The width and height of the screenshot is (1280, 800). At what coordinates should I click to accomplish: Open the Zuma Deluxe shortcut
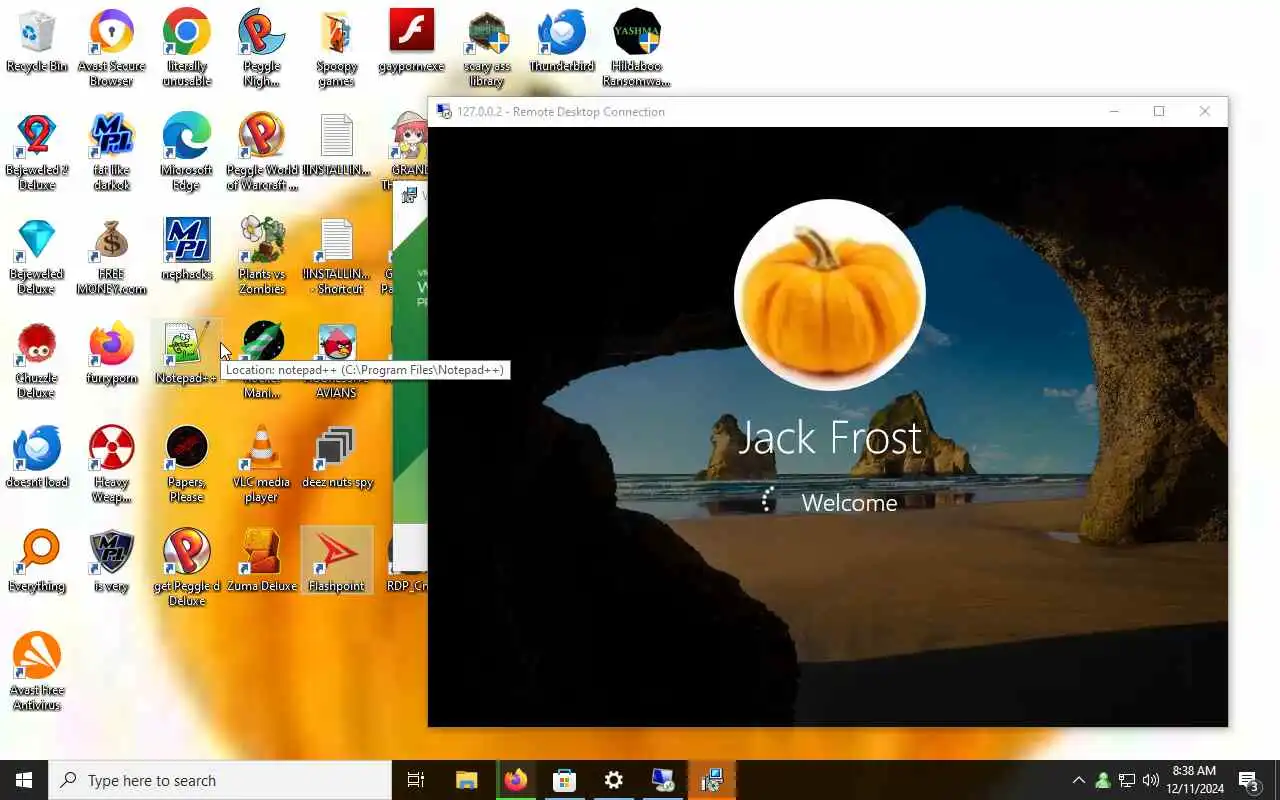tap(261, 561)
